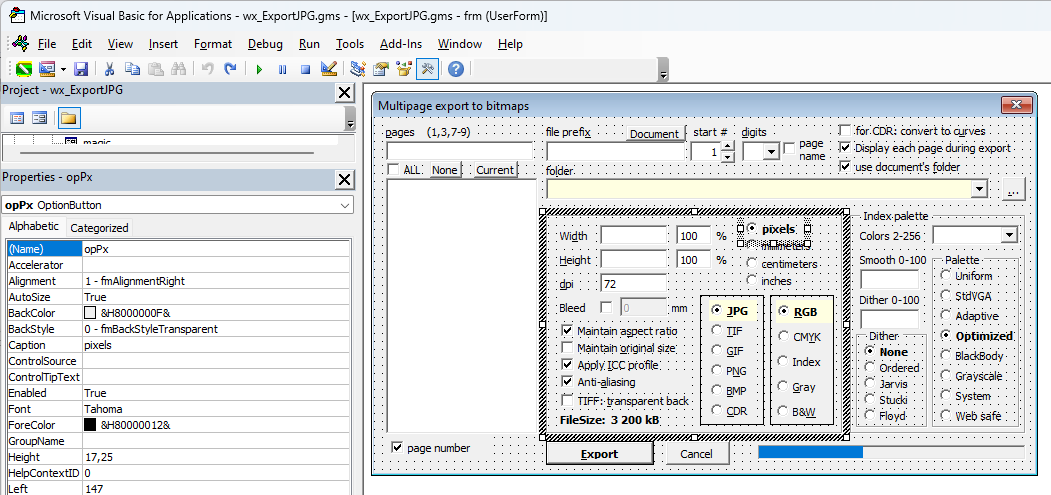The image size is (1051, 495).
Task: Toggle Design Mode icon in toolbar
Action: point(329,69)
